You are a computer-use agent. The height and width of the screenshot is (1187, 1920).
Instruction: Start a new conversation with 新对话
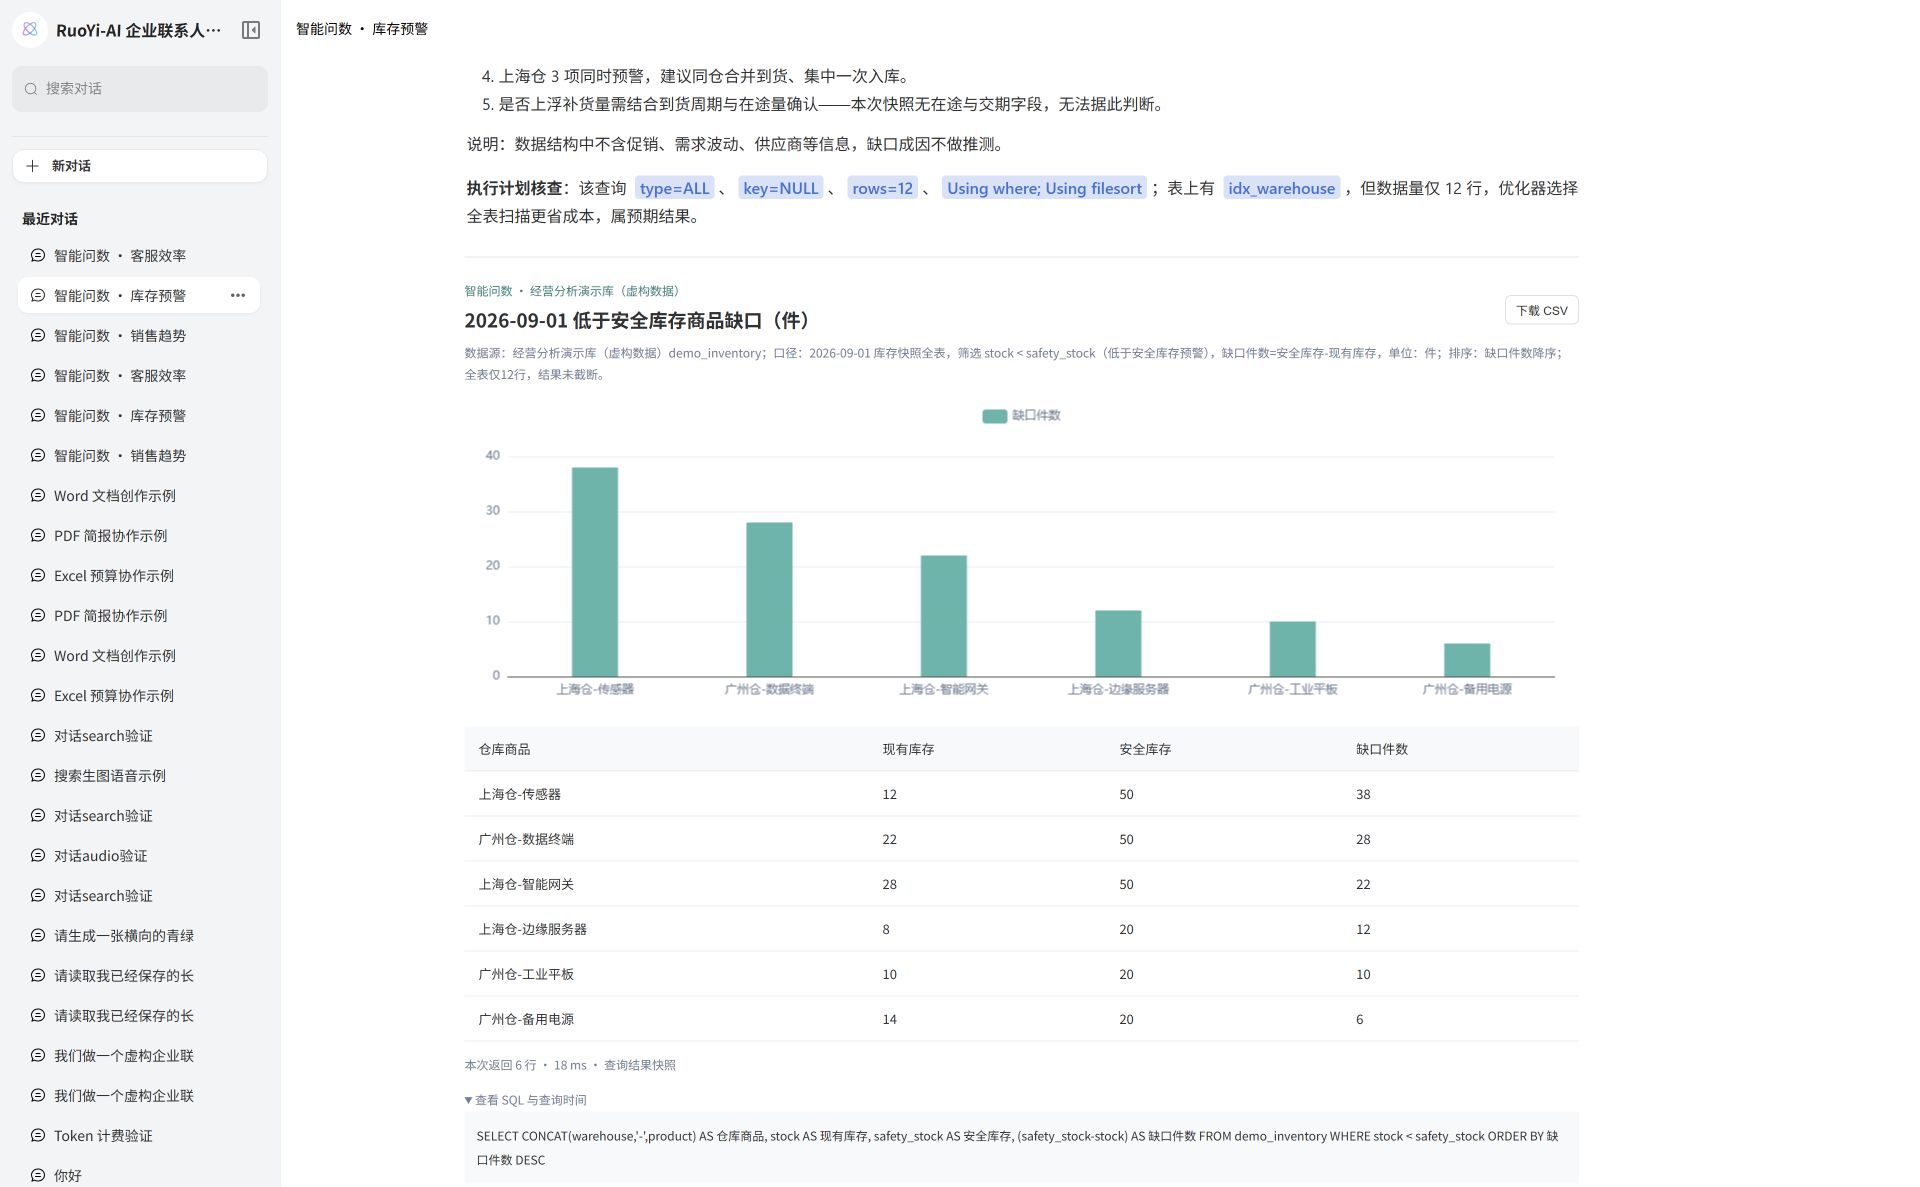tap(140, 166)
